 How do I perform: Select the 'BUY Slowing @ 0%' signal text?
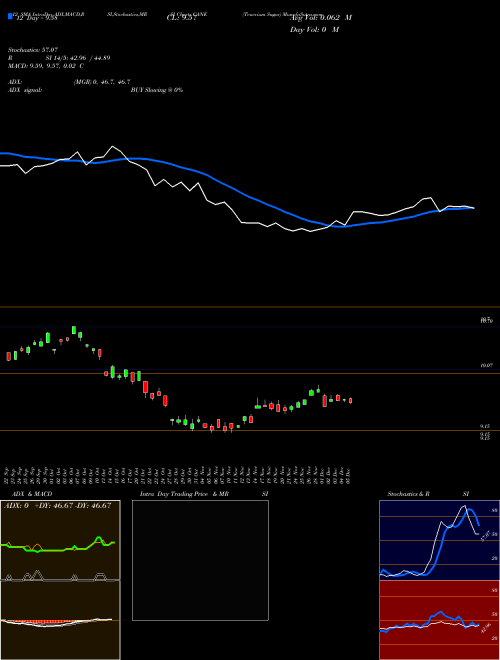(x=157, y=90)
